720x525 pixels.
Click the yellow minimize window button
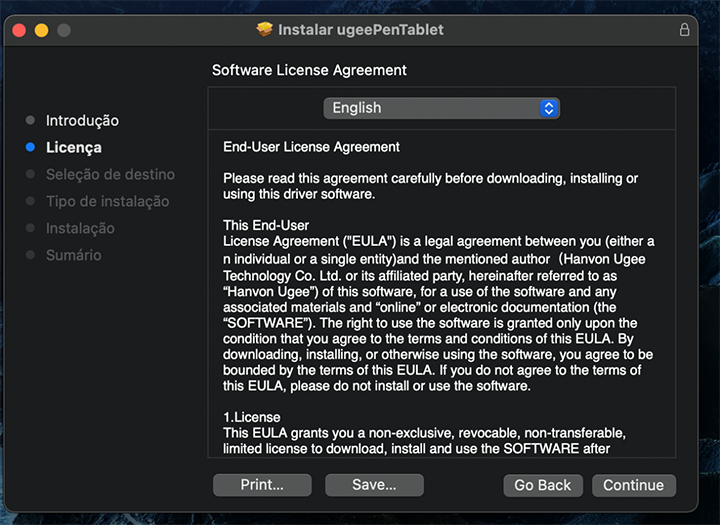pos(42,30)
